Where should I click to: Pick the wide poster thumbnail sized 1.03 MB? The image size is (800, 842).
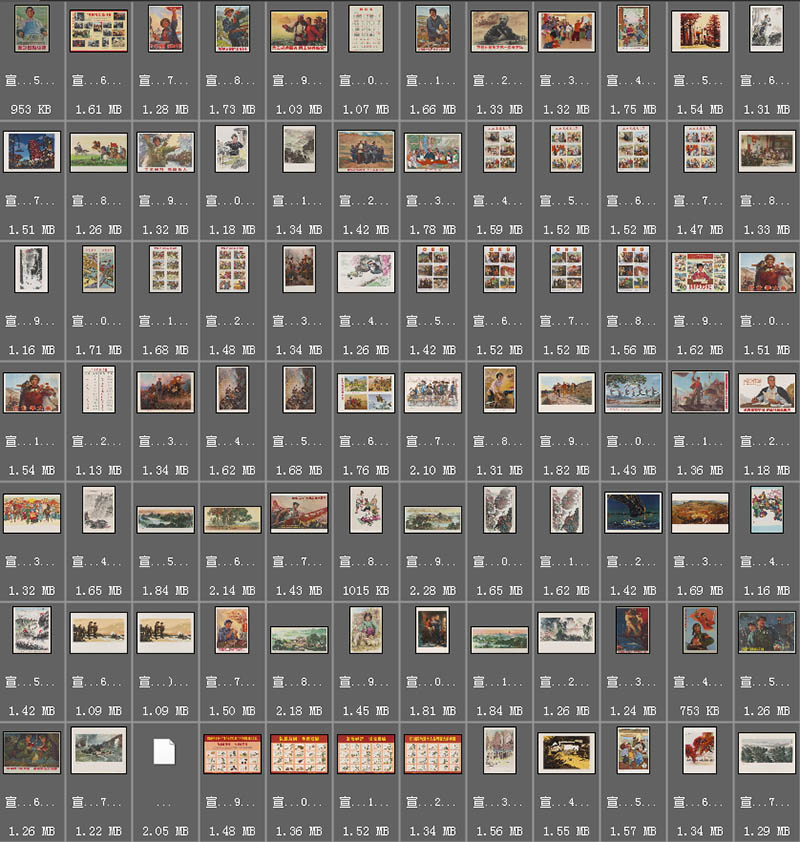[x=299, y=30]
